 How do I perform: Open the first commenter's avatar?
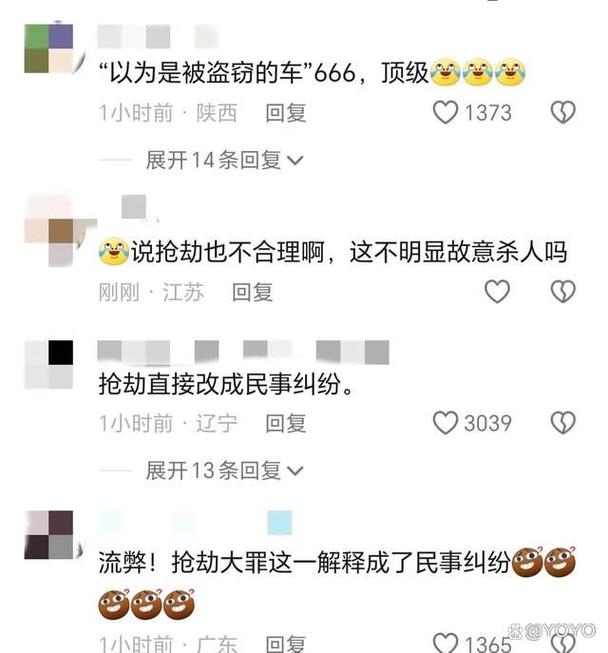49,49
